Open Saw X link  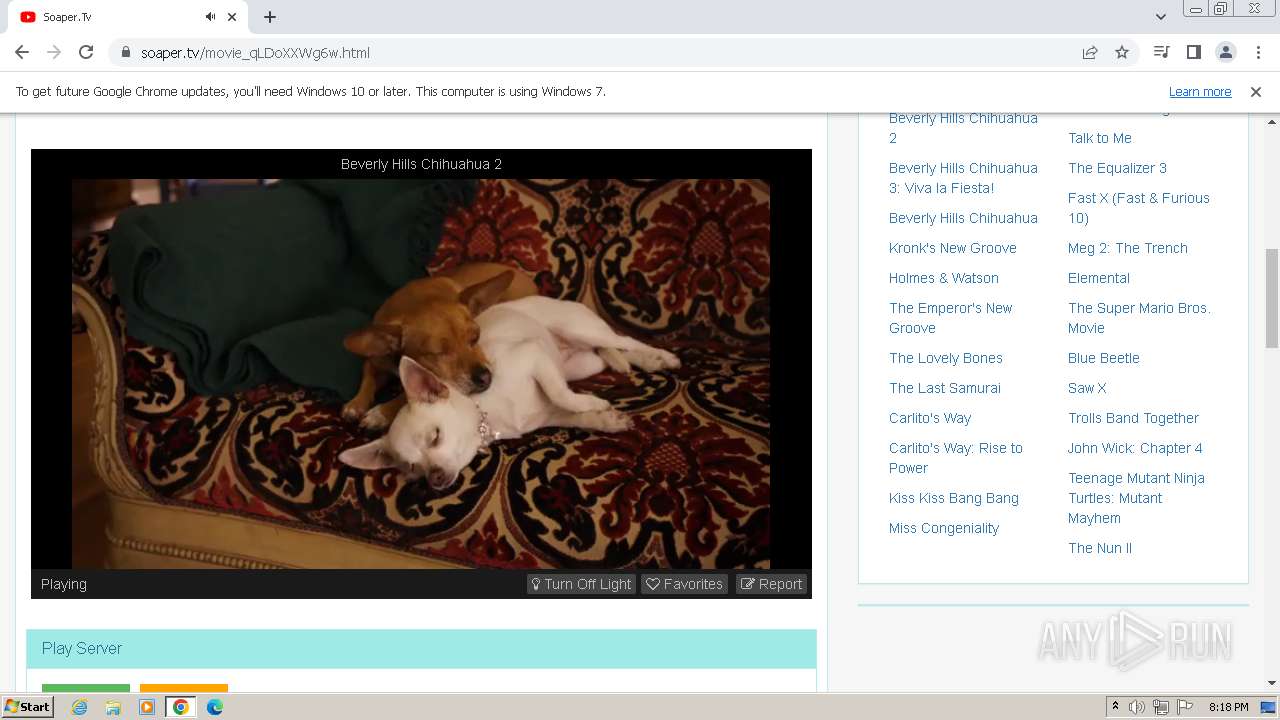point(1087,388)
